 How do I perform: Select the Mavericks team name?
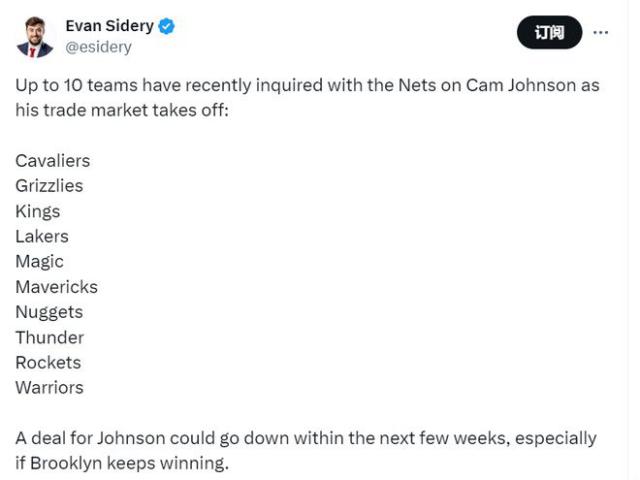(x=56, y=287)
